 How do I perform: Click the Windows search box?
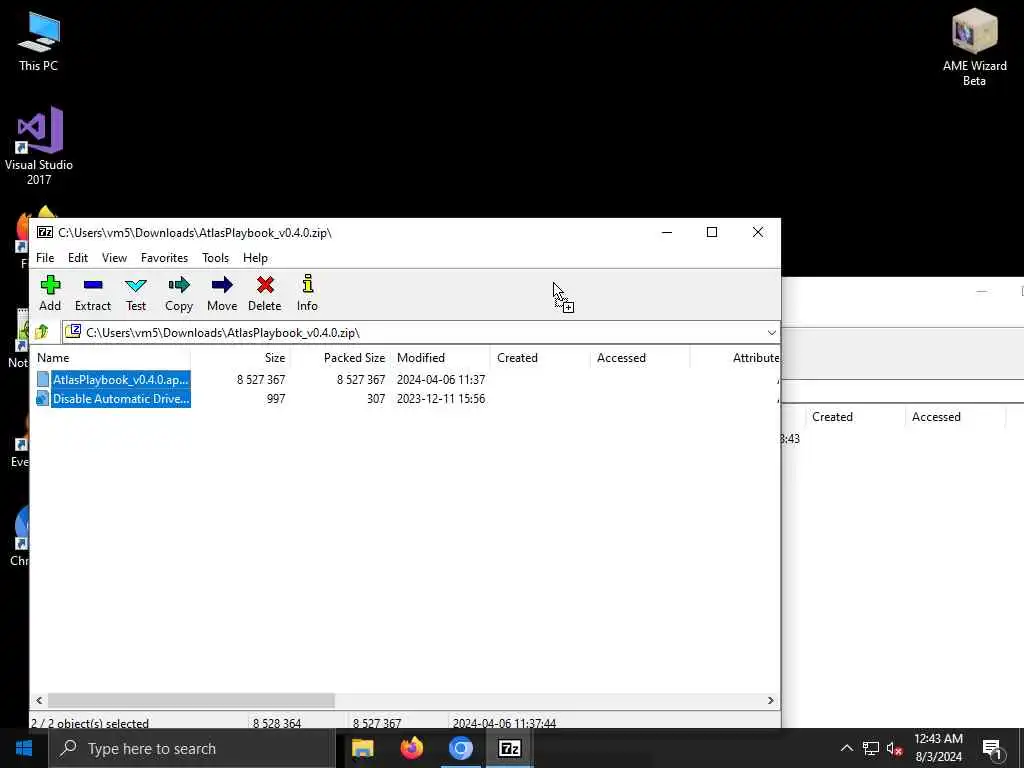tap(192, 748)
